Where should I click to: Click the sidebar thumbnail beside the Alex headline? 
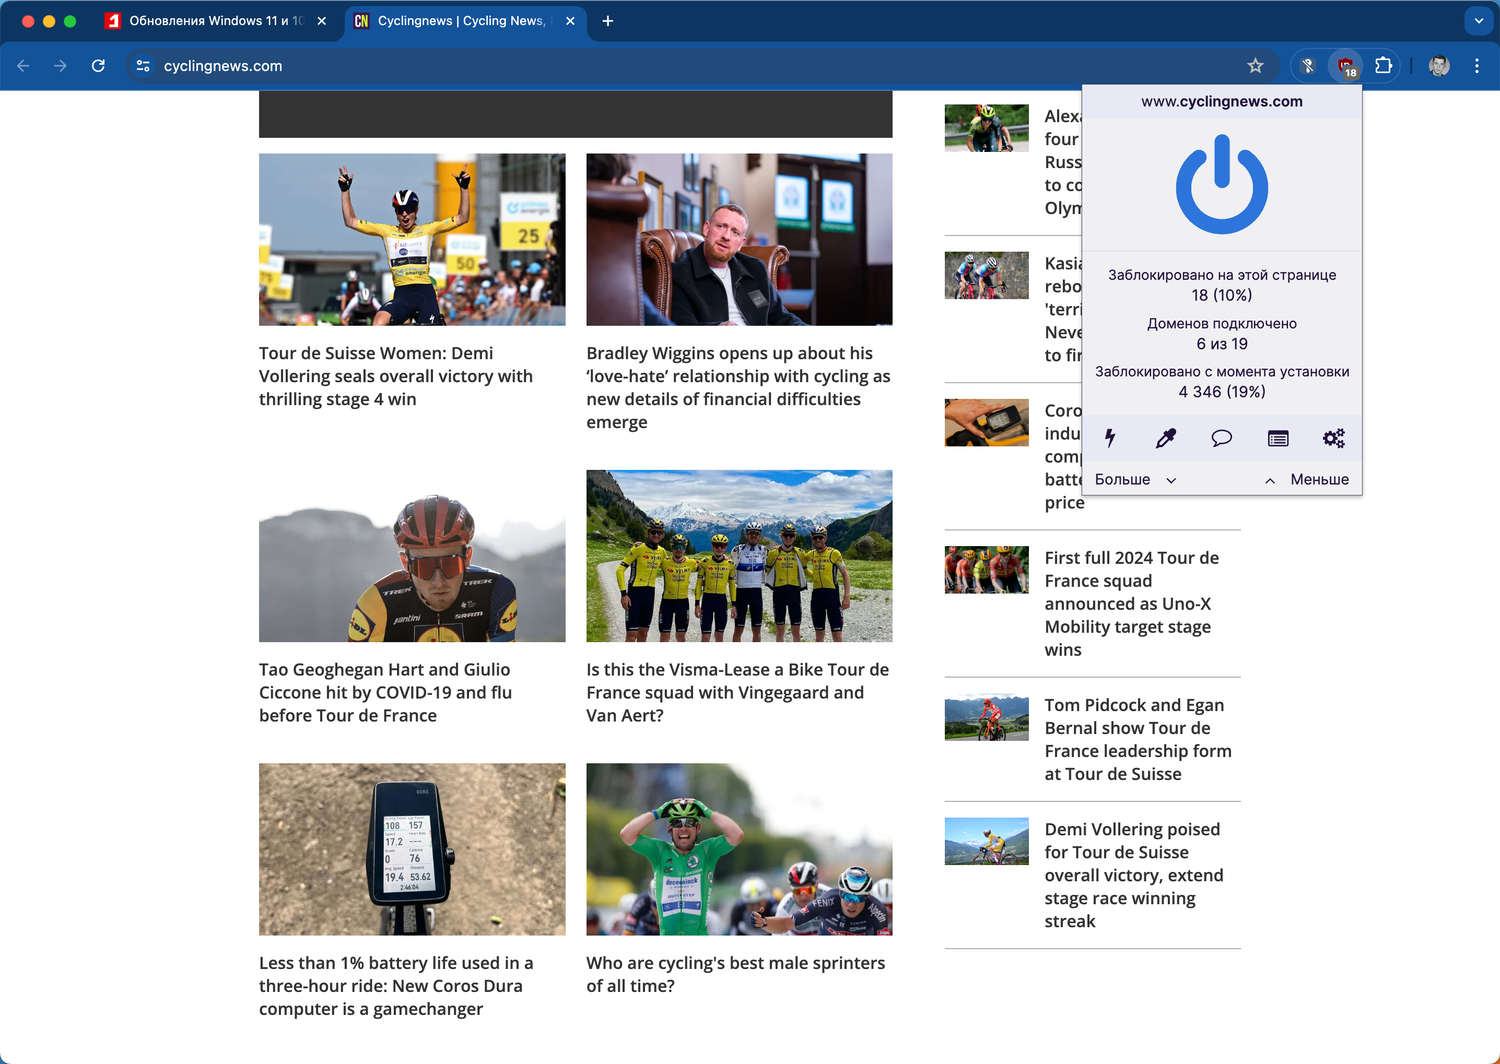tap(987, 128)
